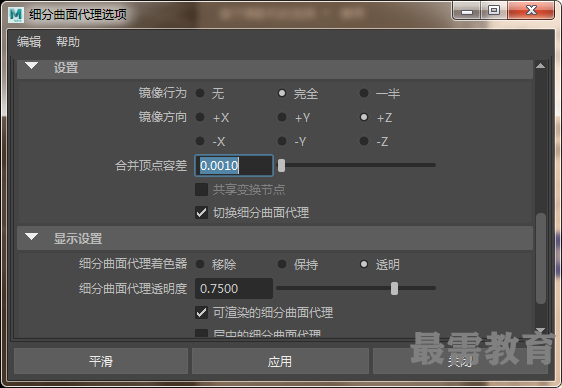Click the scroll up arrow
The height and width of the screenshot is (388, 562).
coord(540,66)
